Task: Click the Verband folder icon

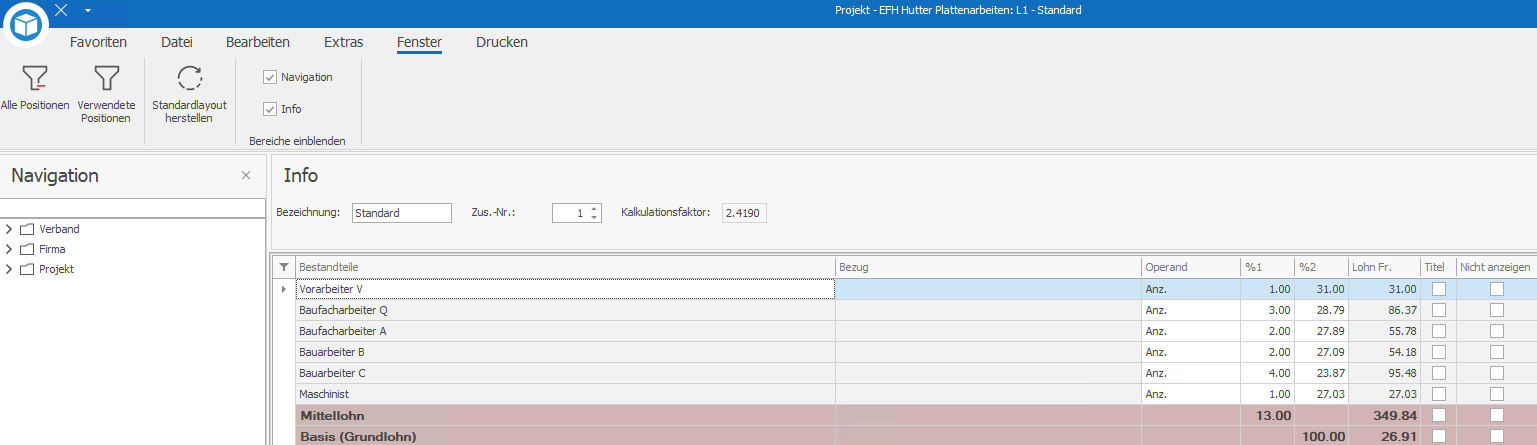Action: [27, 229]
